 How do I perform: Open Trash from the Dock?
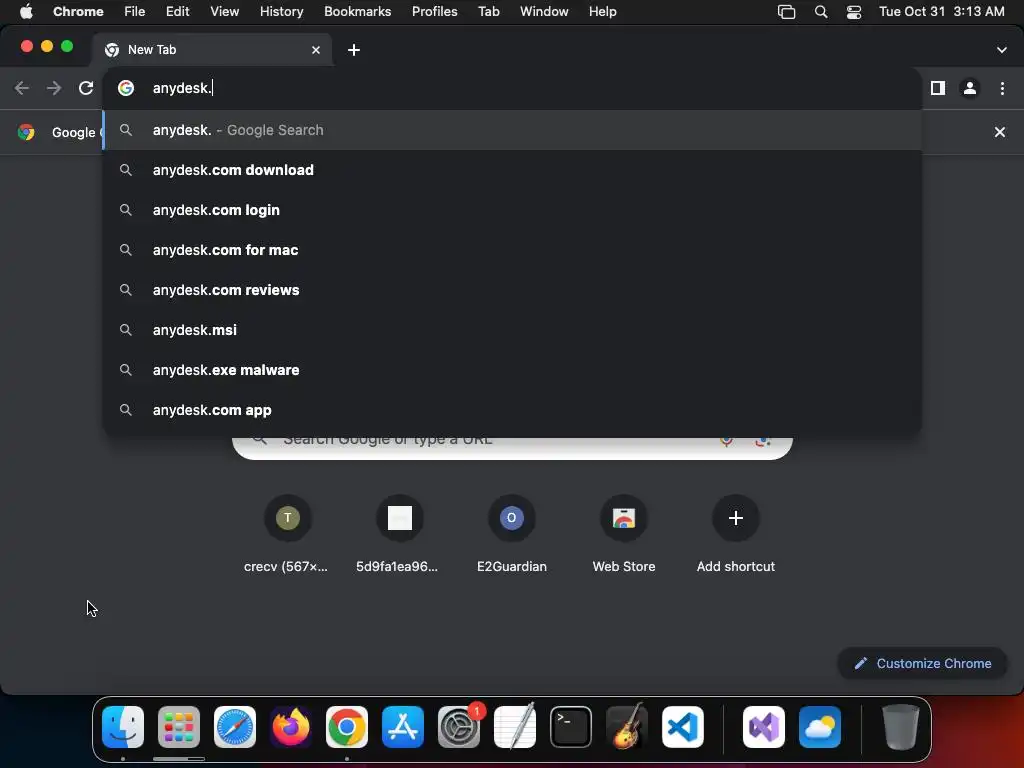(901, 727)
